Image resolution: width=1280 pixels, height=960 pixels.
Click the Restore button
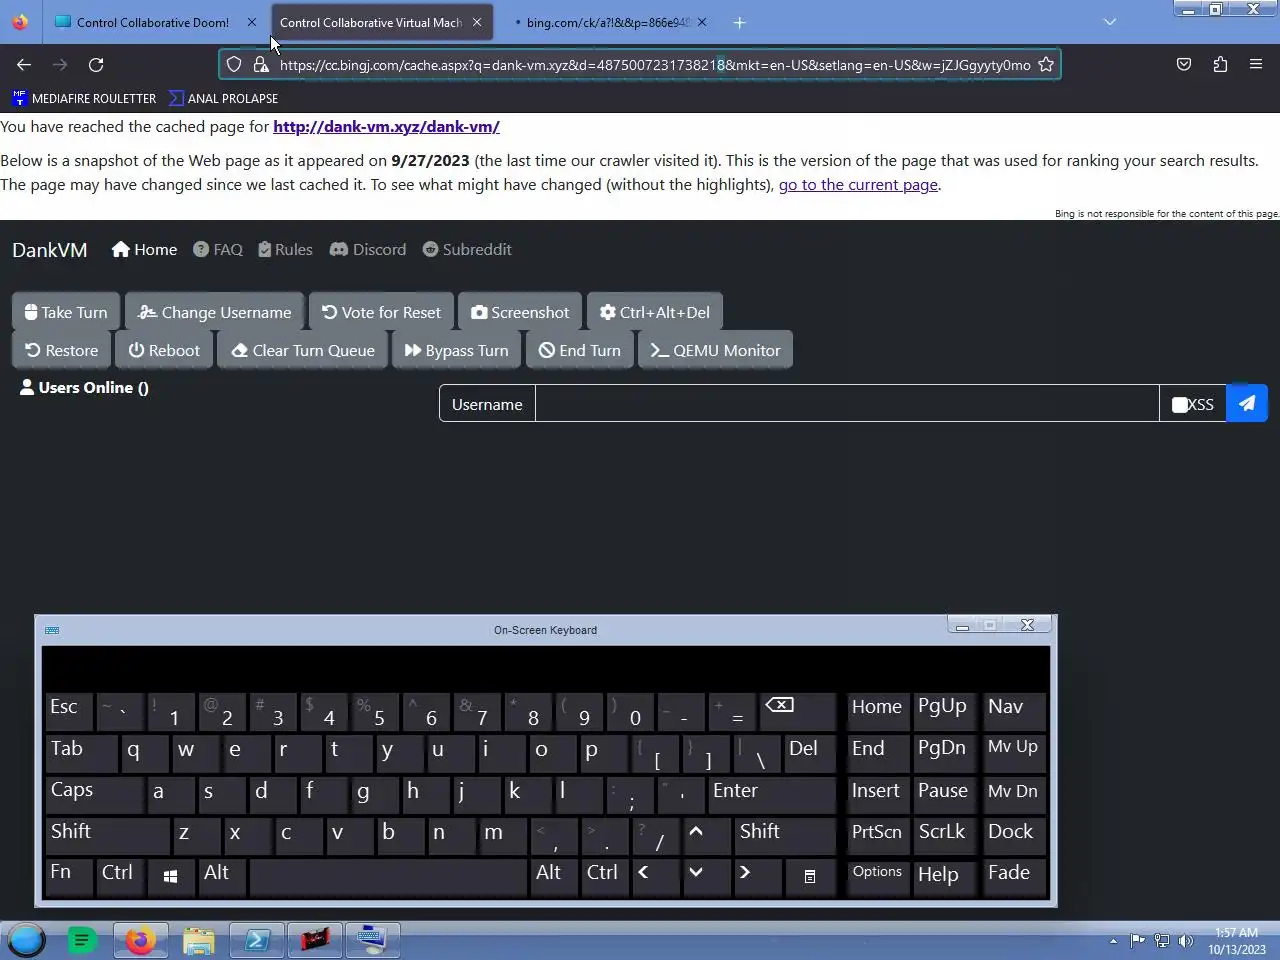pyautogui.click(x=62, y=350)
